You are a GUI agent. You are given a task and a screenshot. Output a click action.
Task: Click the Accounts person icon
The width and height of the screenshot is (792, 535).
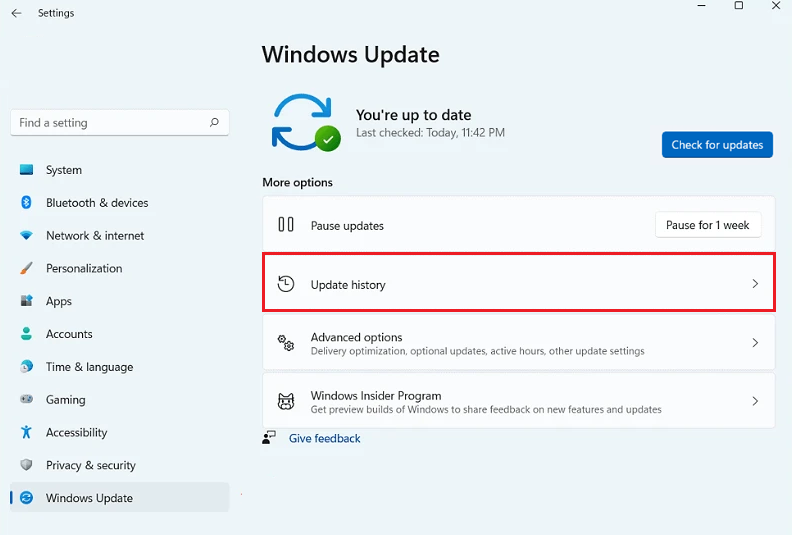(26, 334)
